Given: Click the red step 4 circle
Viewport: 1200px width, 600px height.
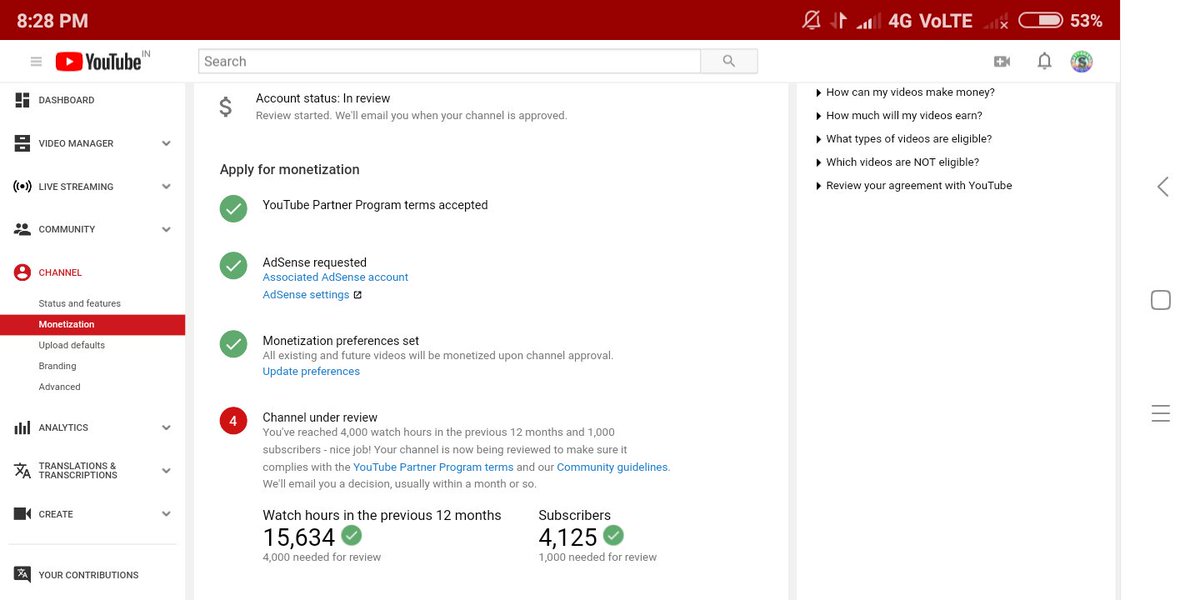Looking at the screenshot, I should (233, 421).
